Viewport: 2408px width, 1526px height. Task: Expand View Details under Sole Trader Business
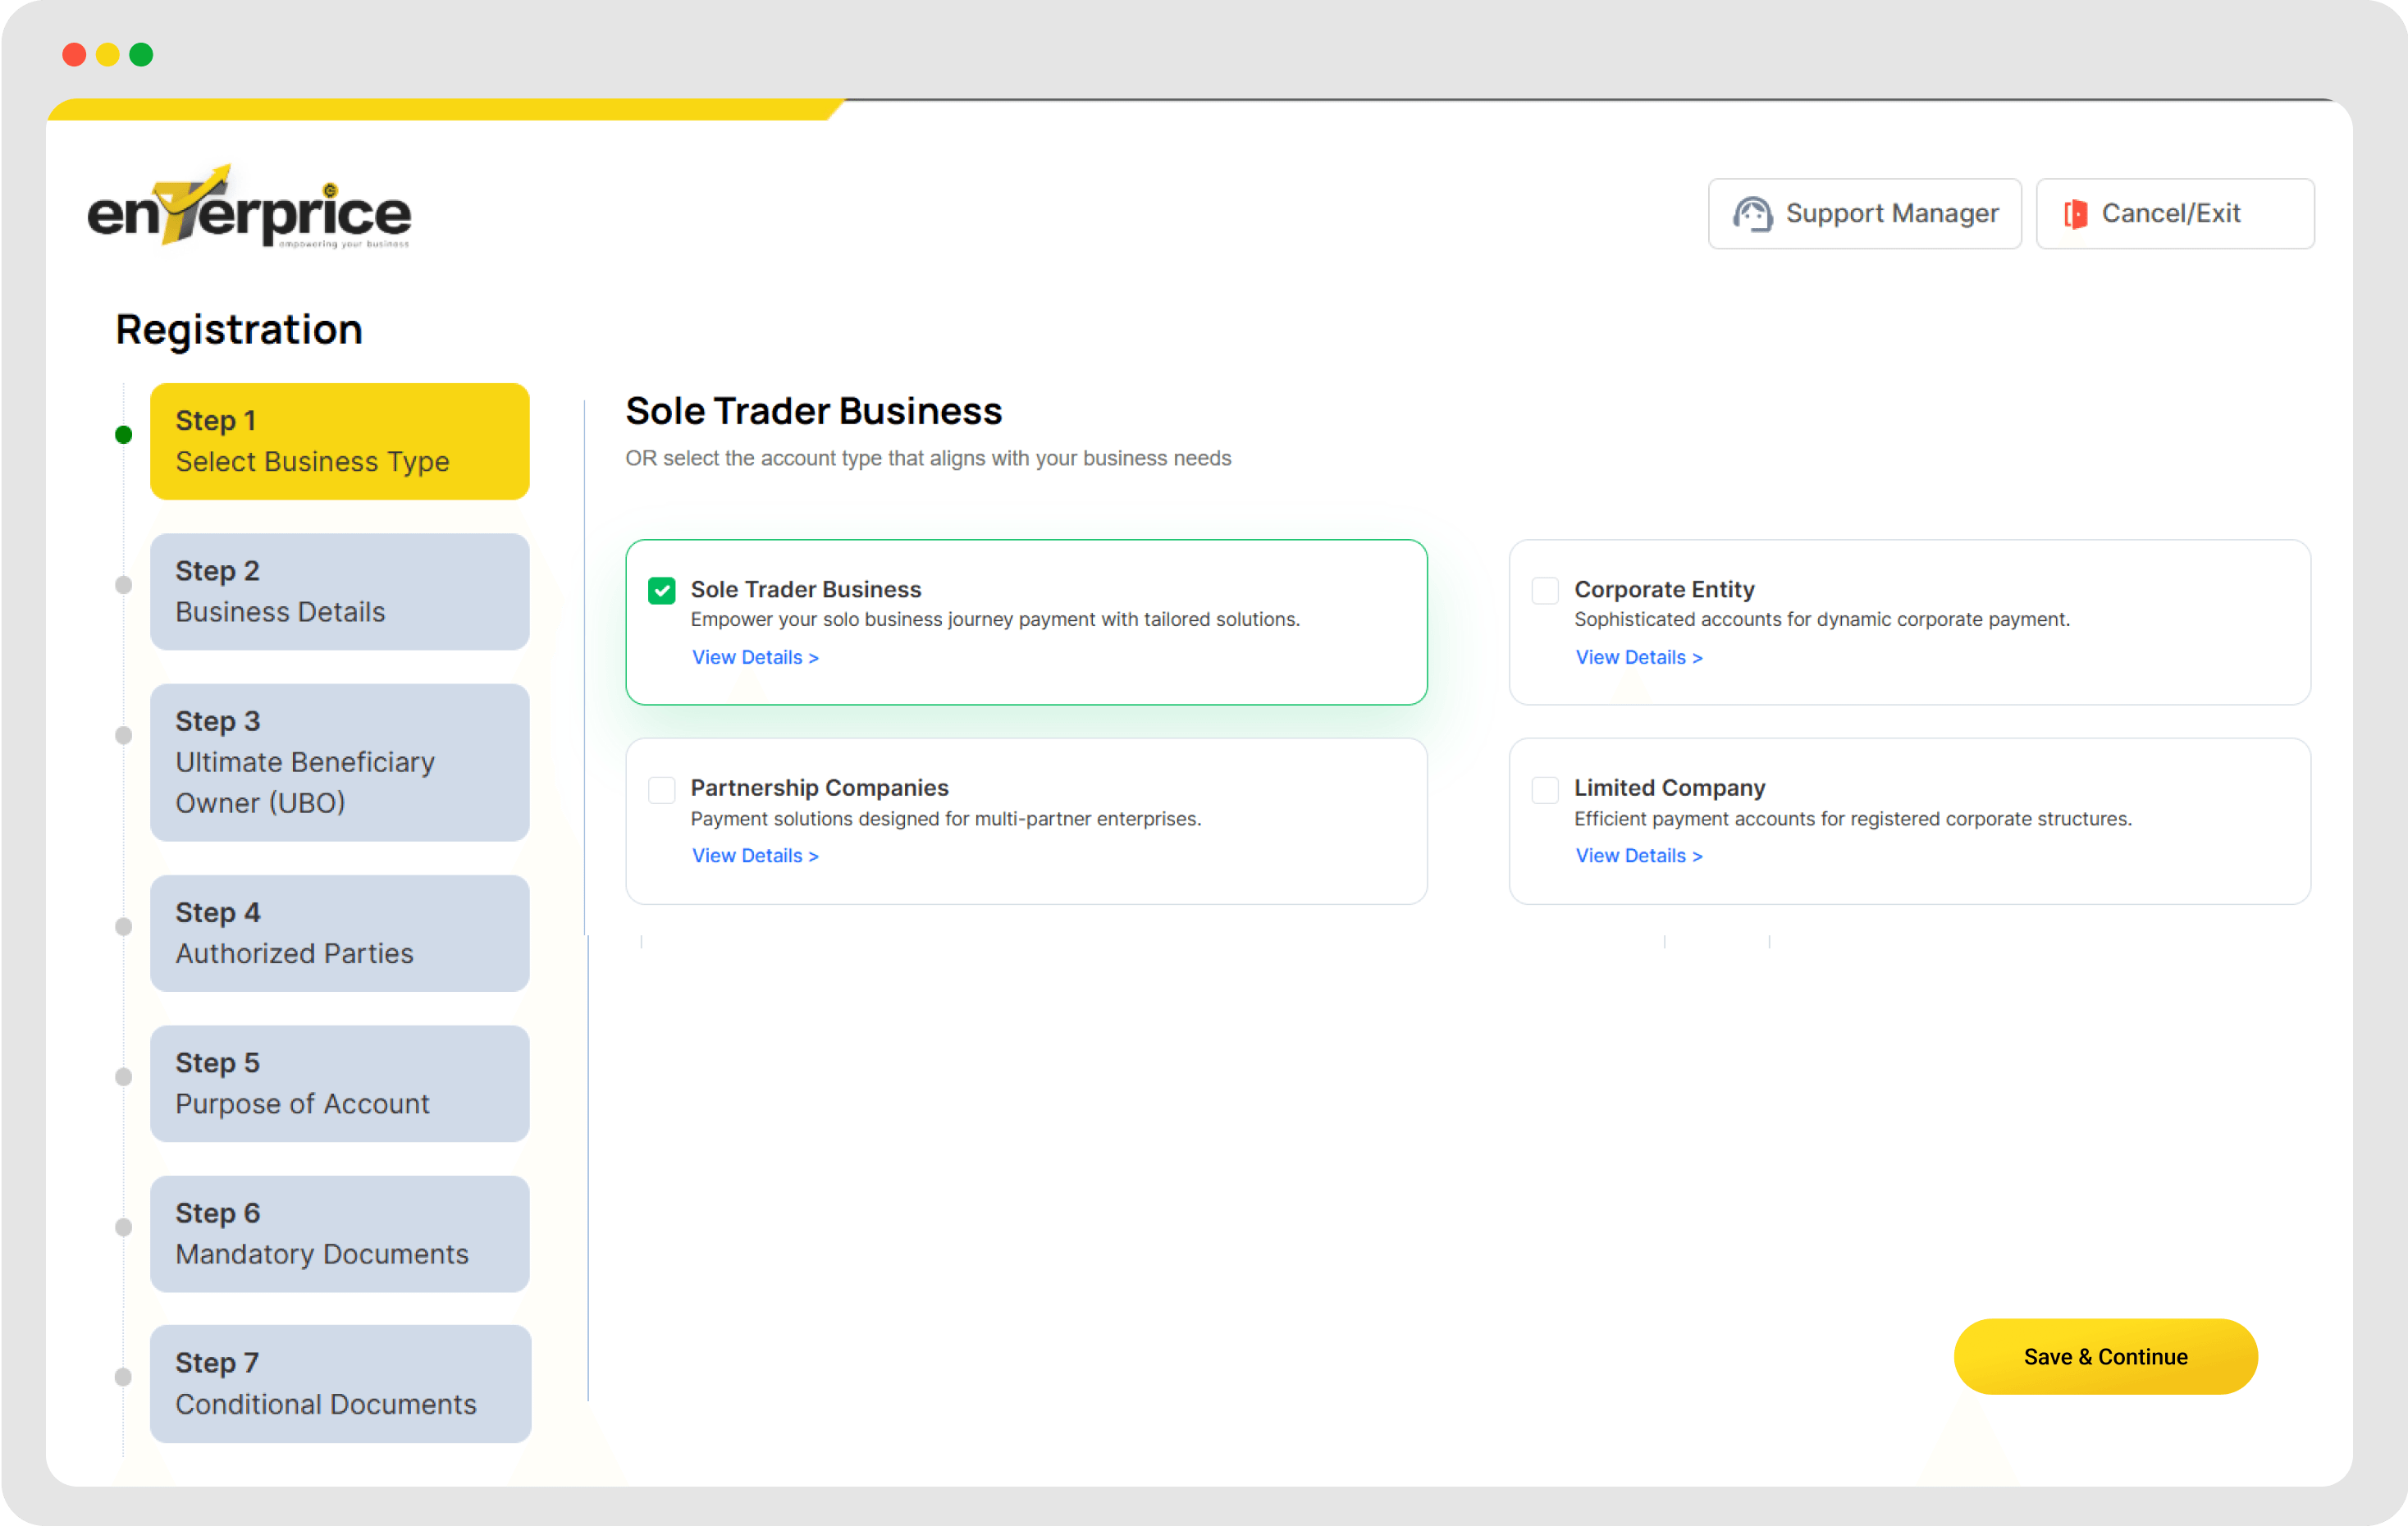[755, 657]
